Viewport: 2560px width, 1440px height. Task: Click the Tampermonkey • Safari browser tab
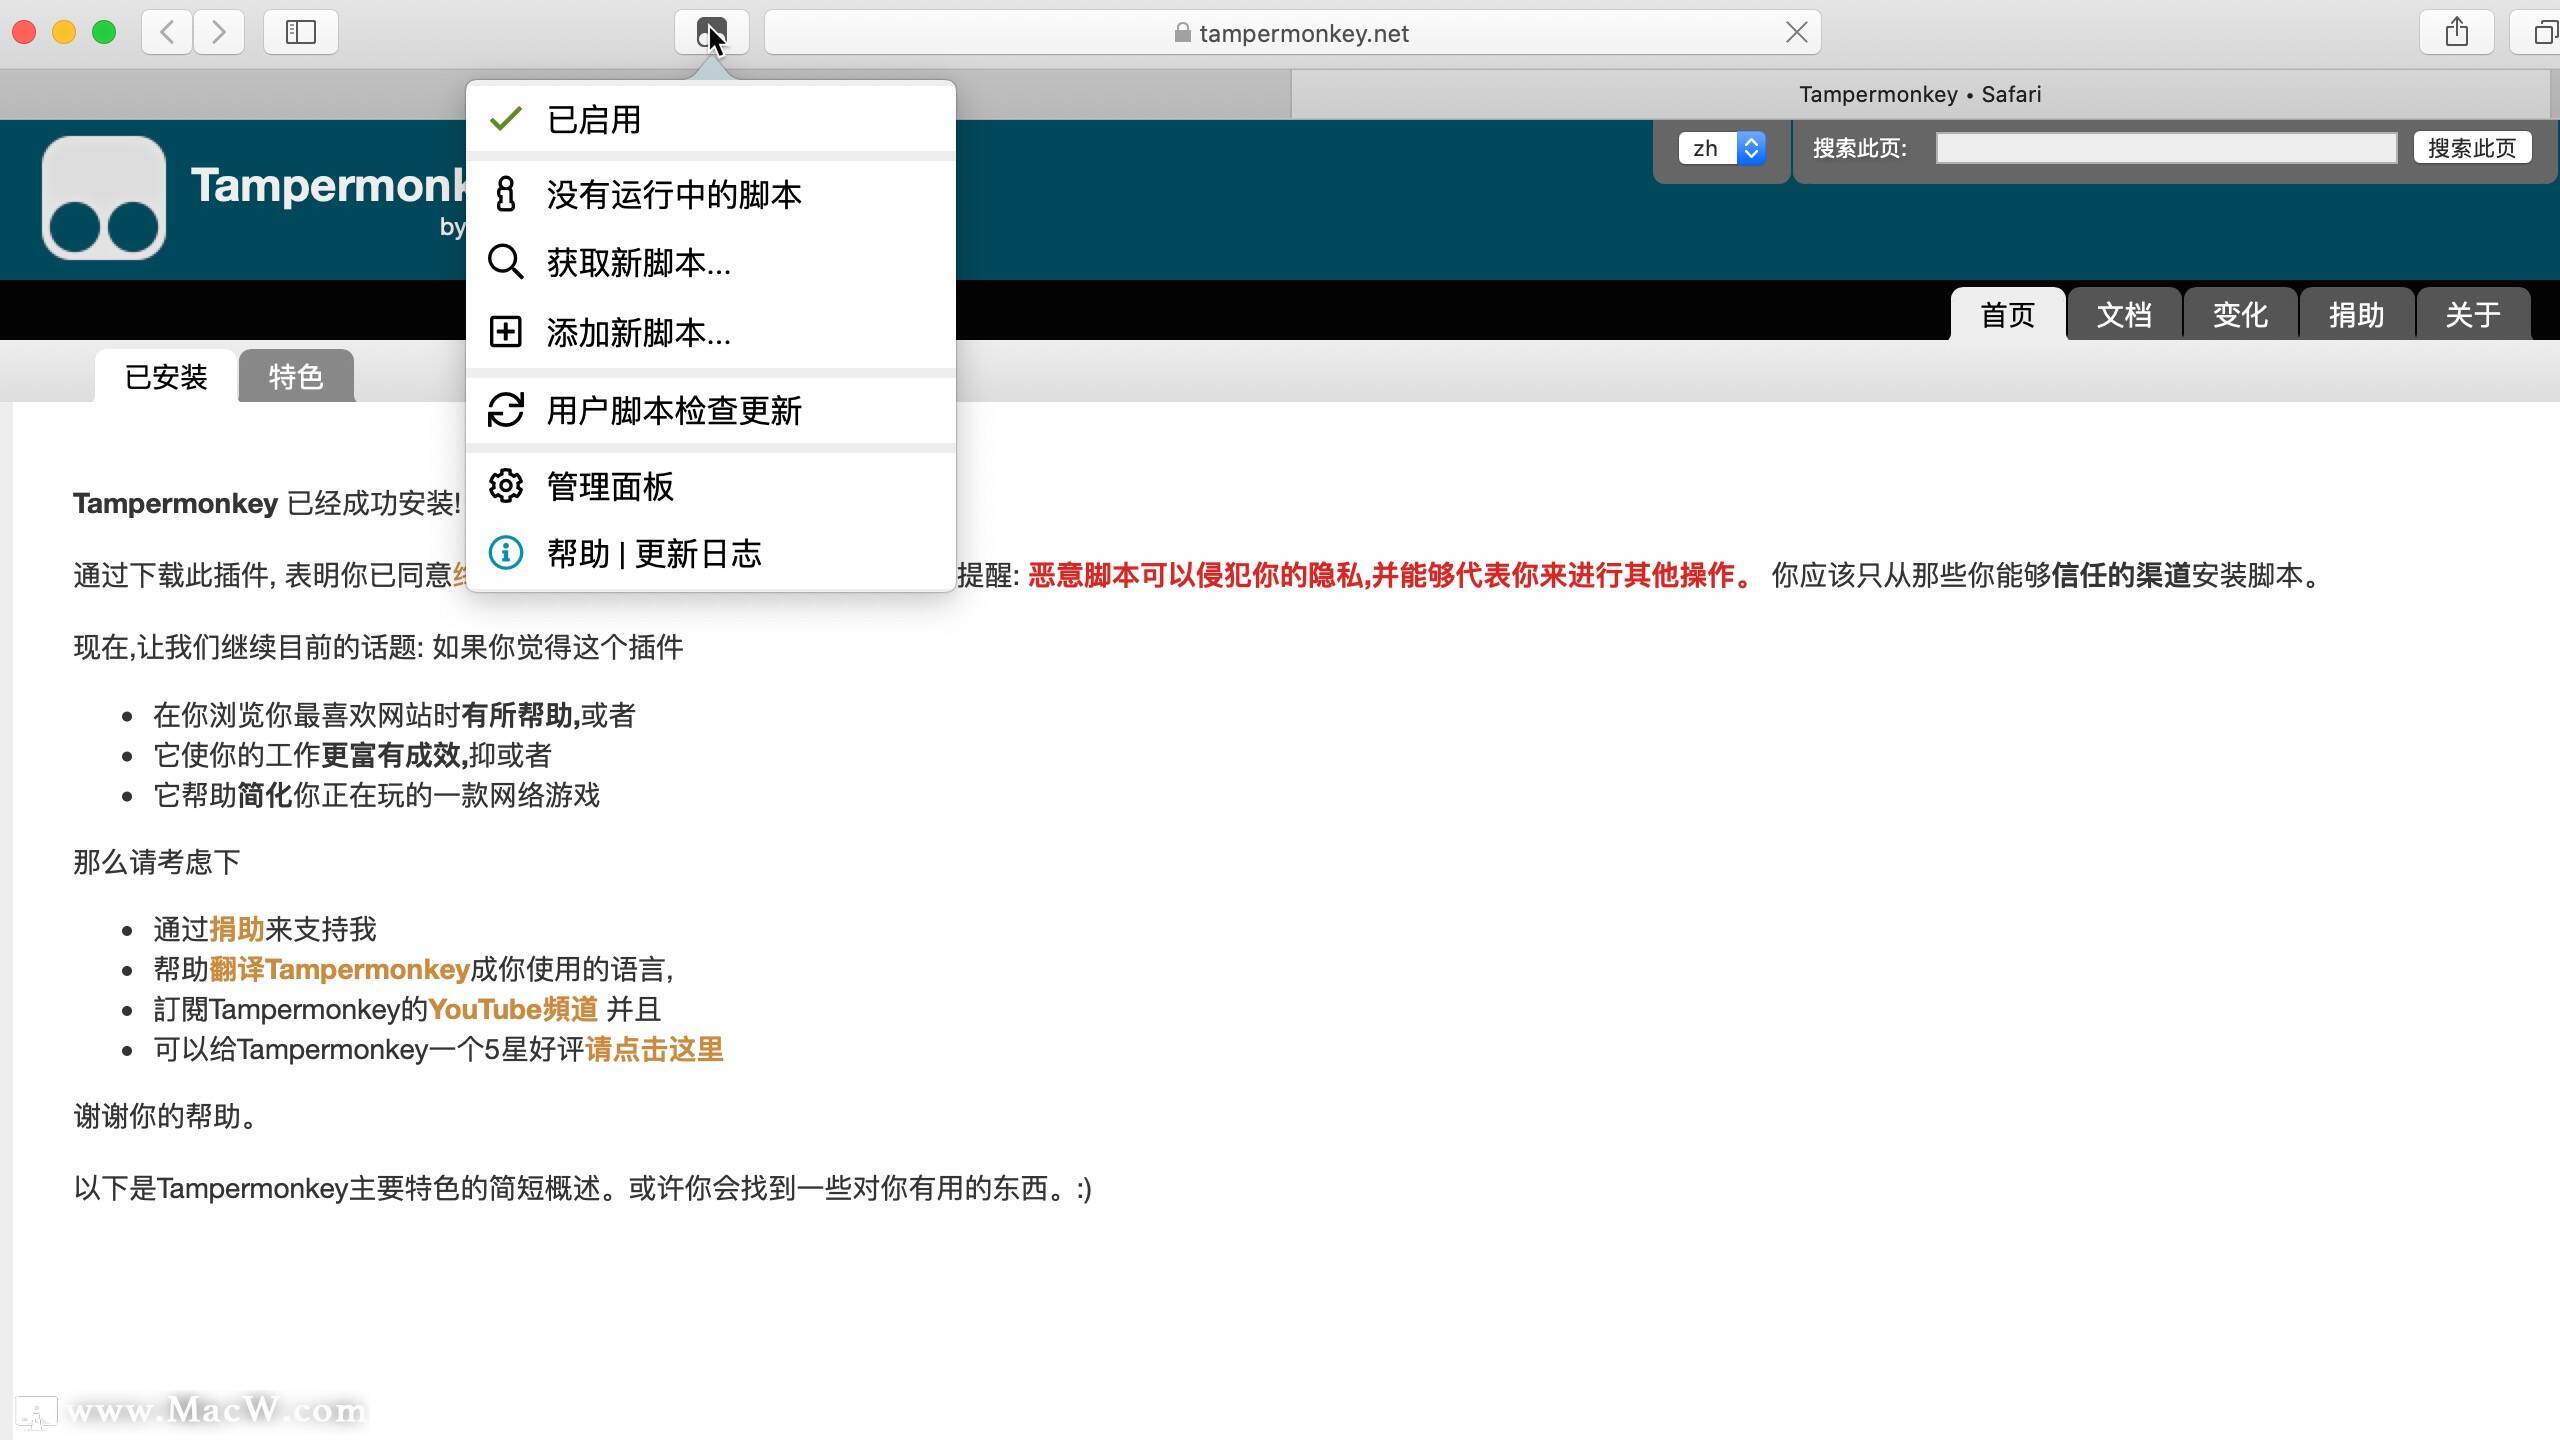pyautogui.click(x=1920, y=95)
